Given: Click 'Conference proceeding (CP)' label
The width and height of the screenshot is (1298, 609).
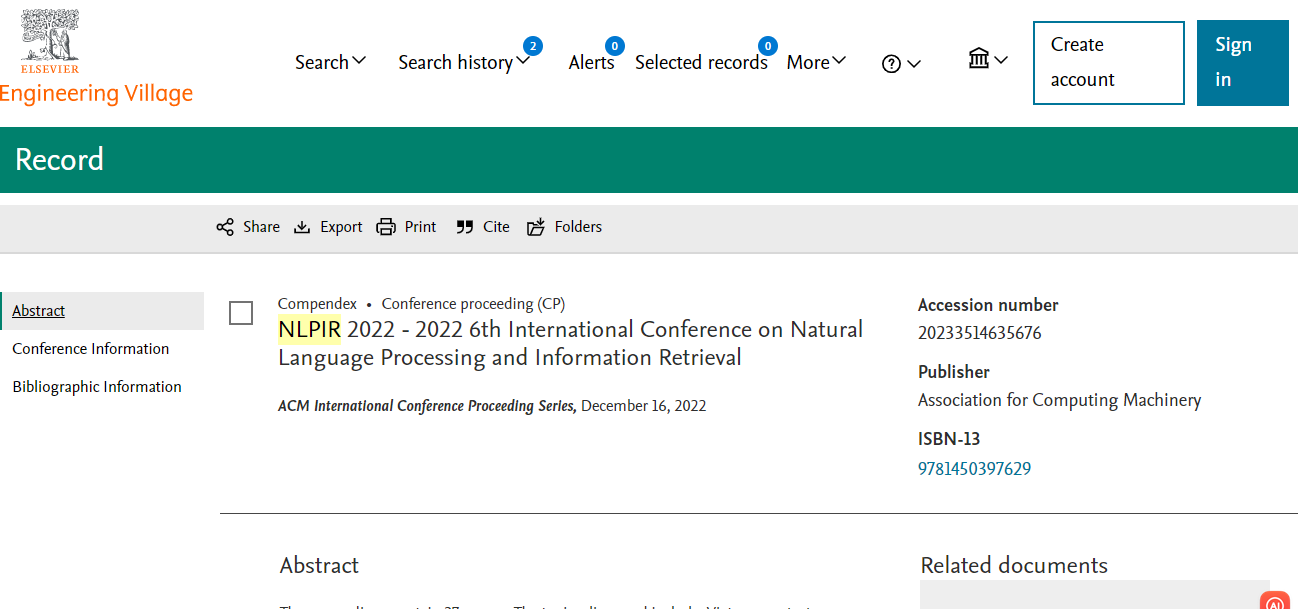Looking at the screenshot, I should pyautogui.click(x=473, y=303).
